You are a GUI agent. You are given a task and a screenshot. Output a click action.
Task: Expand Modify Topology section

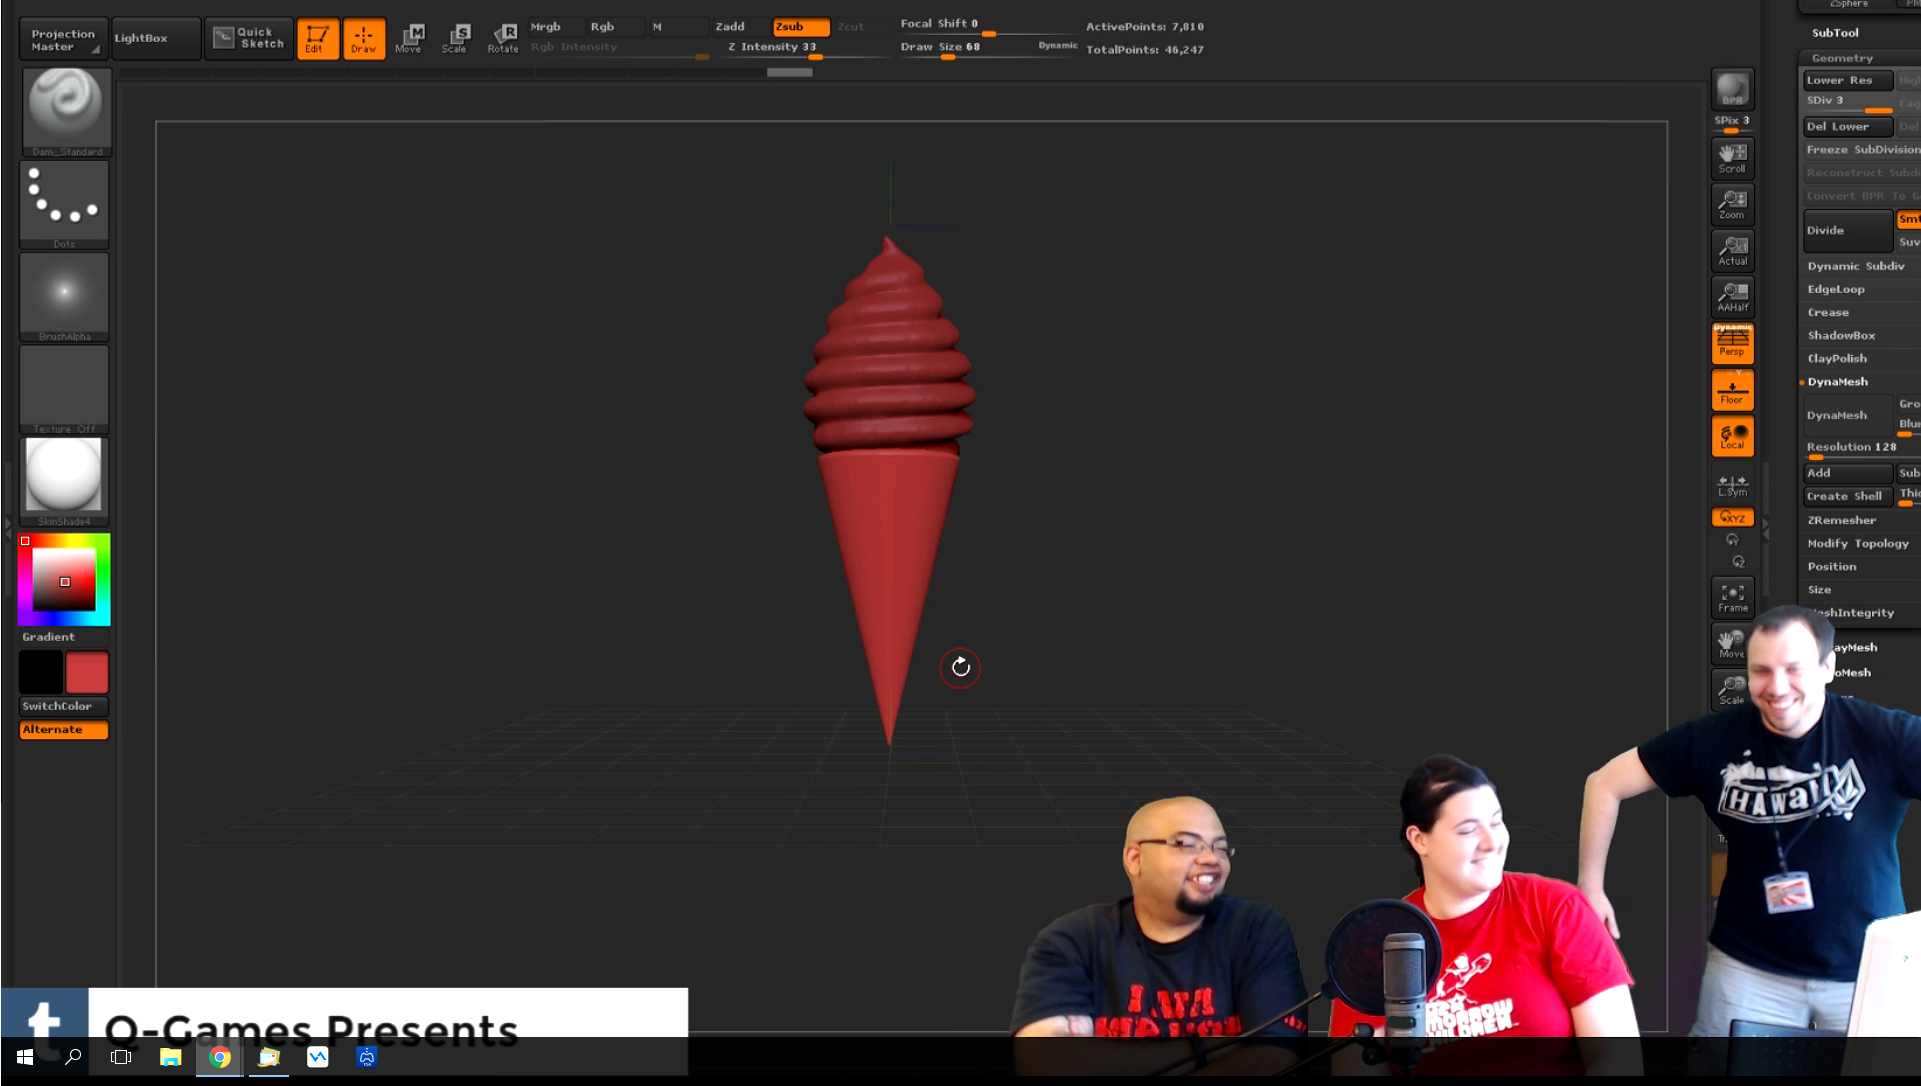click(1858, 544)
